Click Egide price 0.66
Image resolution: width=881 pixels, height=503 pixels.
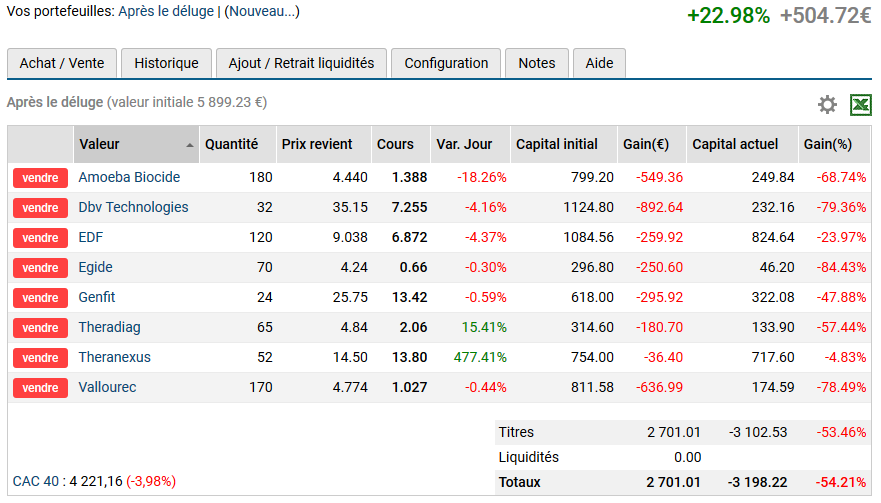[414, 268]
